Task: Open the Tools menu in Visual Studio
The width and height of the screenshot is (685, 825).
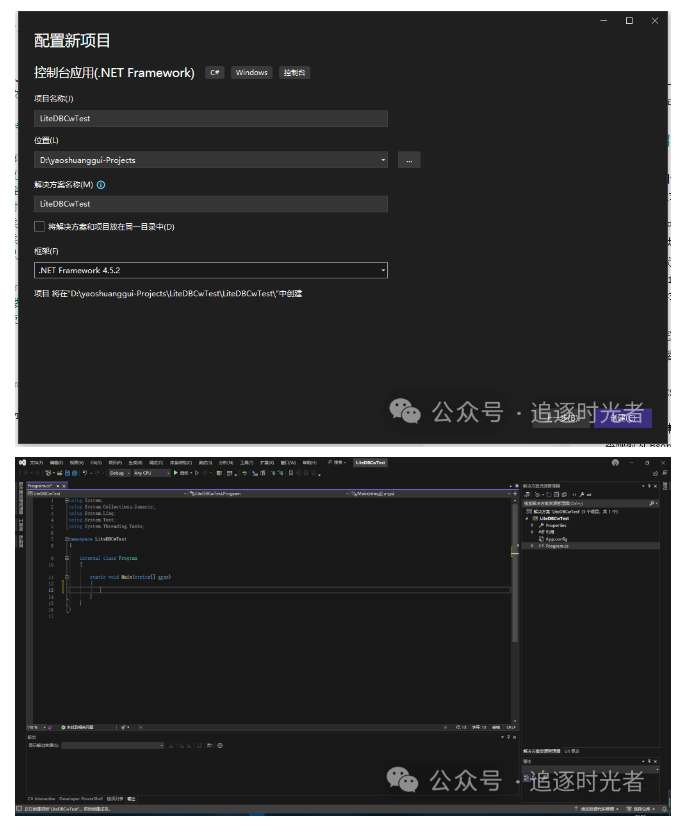Action: tap(246, 462)
